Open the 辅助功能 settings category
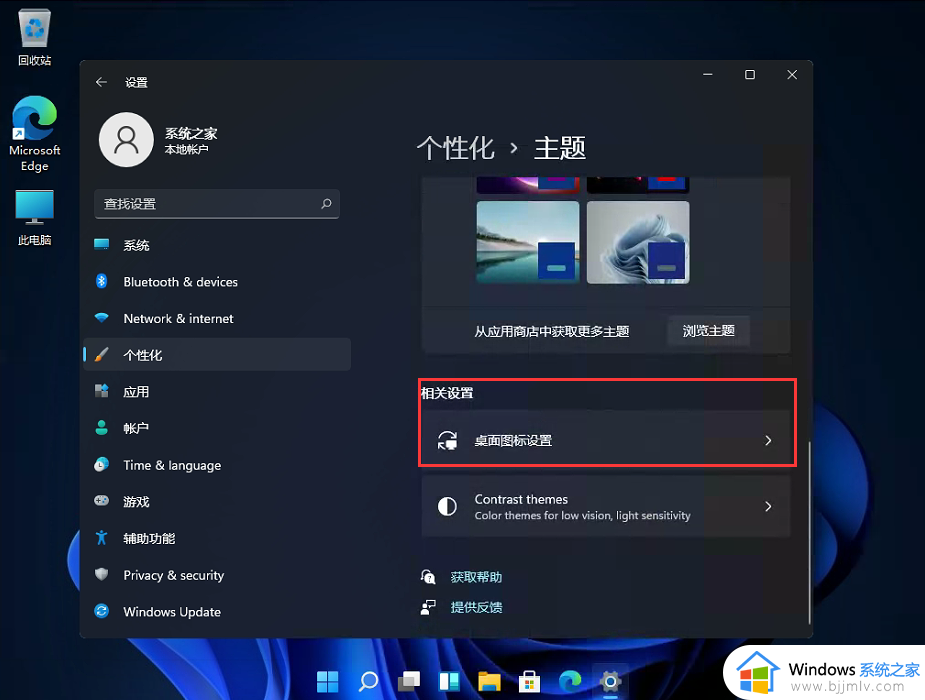925x700 pixels. tap(217, 538)
